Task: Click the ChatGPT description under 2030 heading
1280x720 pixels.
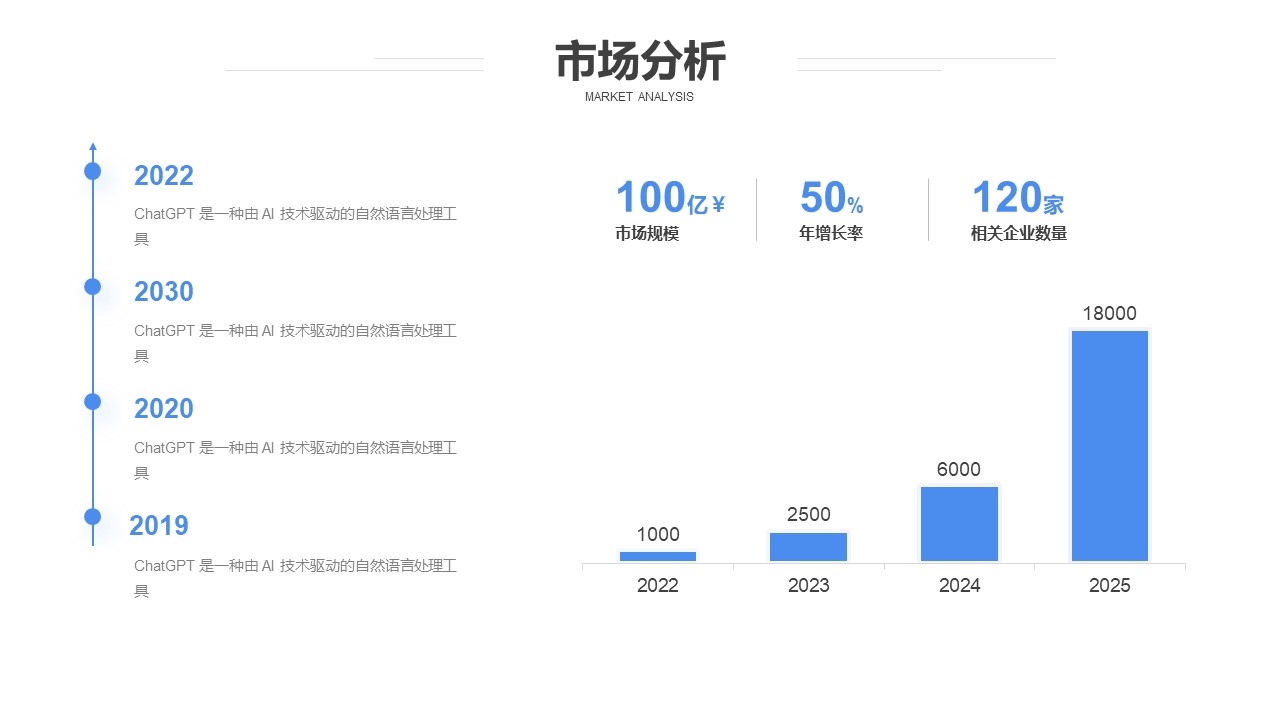Action: [296, 343]
